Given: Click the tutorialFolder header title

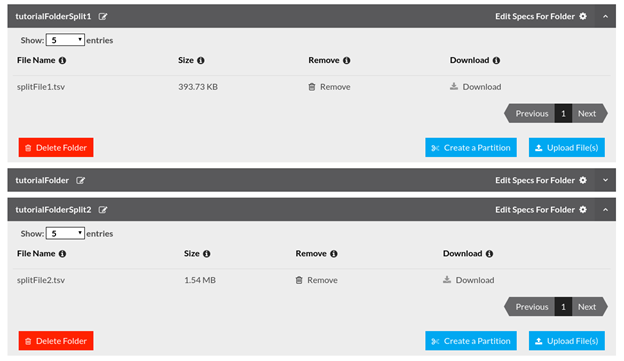Looking at the screenshot, I should (x=42, y=180).
